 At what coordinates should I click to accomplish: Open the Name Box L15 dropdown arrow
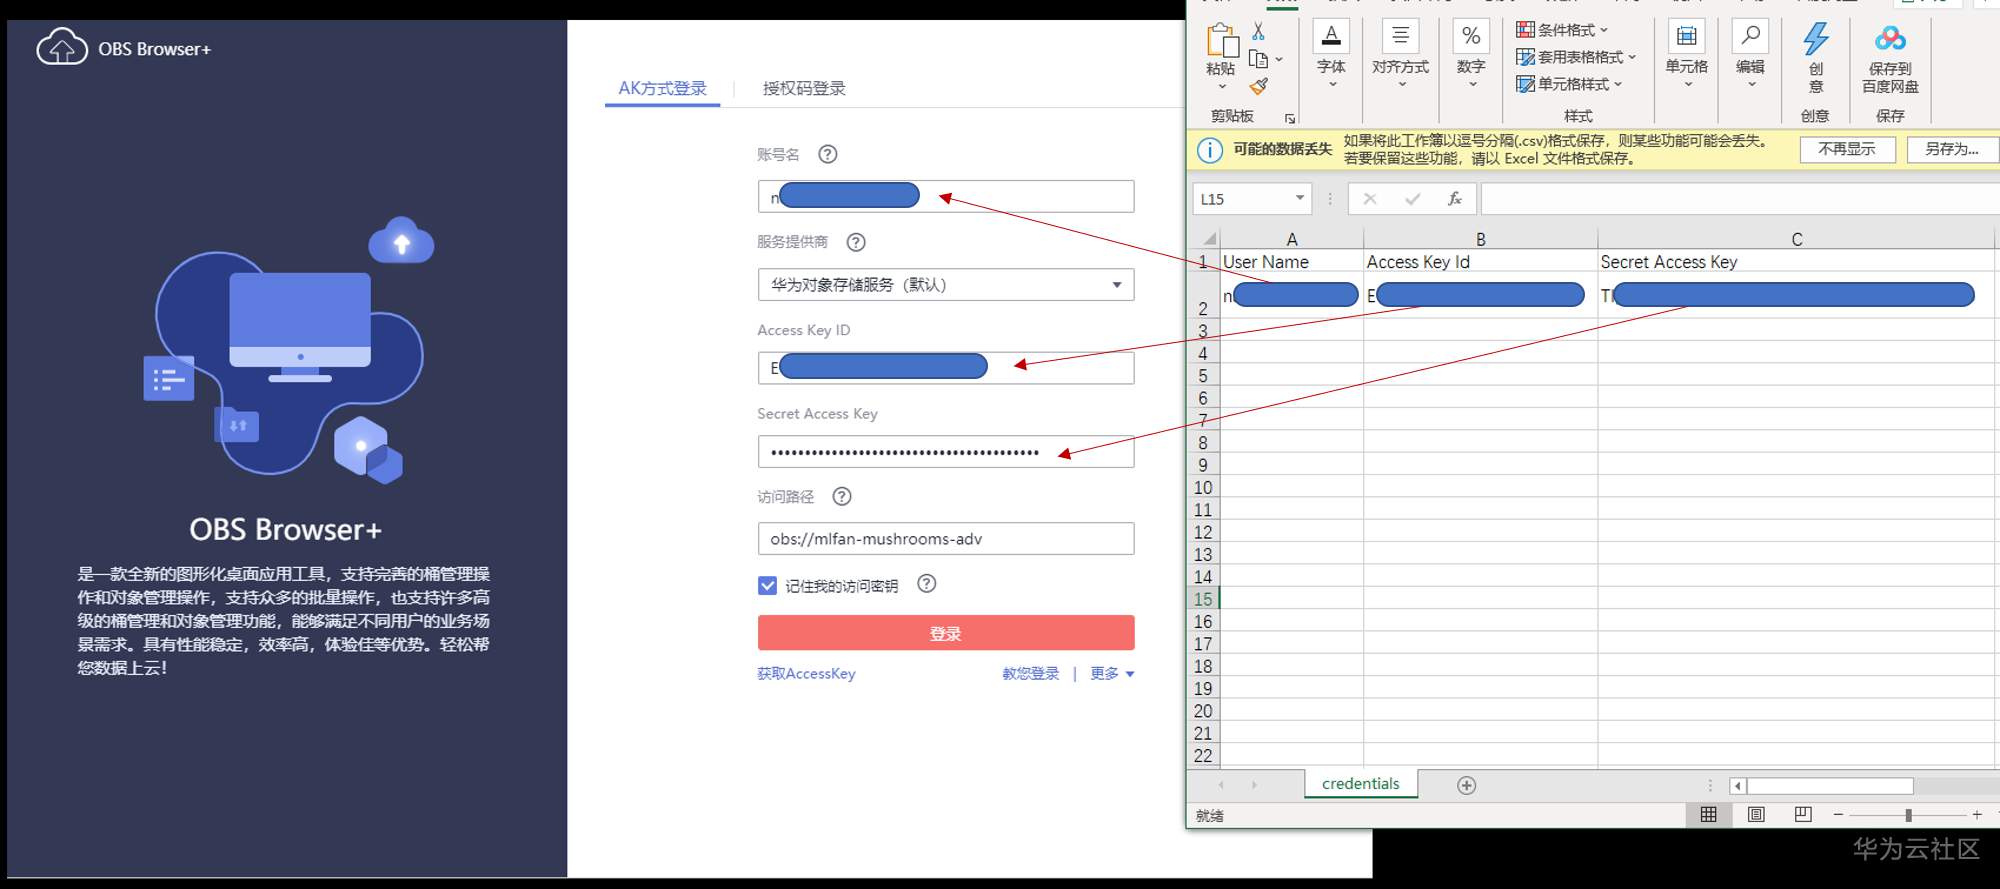1300,198
